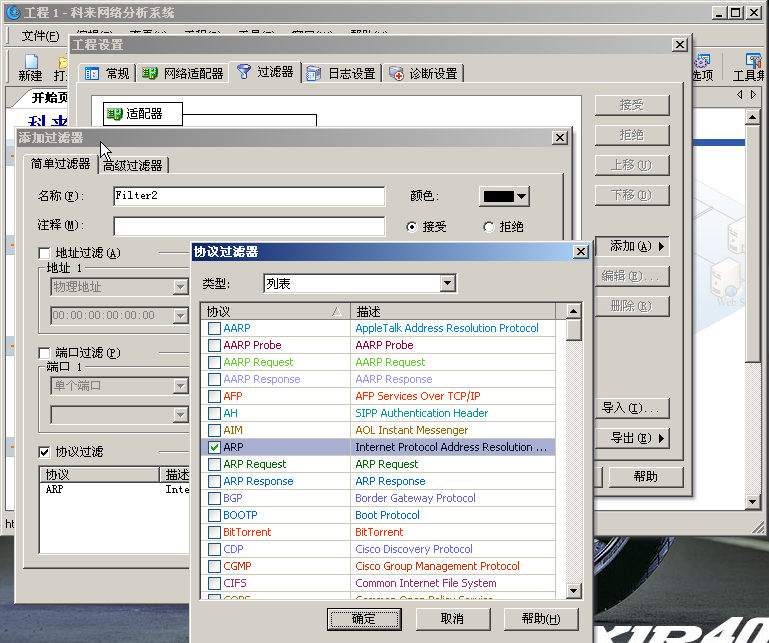Image resolution: width=769 pixels, height=643 pixels.
Task: Expand the 物理地址 address type dropdown
Action: click(x=180, y=287)
